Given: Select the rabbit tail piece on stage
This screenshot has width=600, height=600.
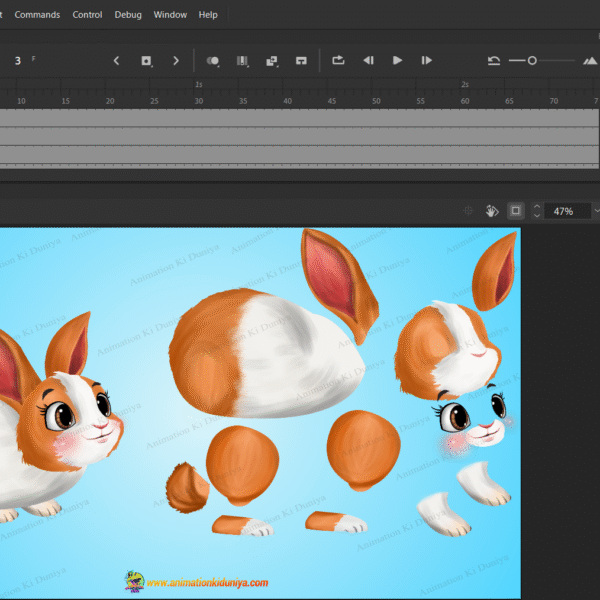Looking at the screenshot, I should (x=188, y=488).
